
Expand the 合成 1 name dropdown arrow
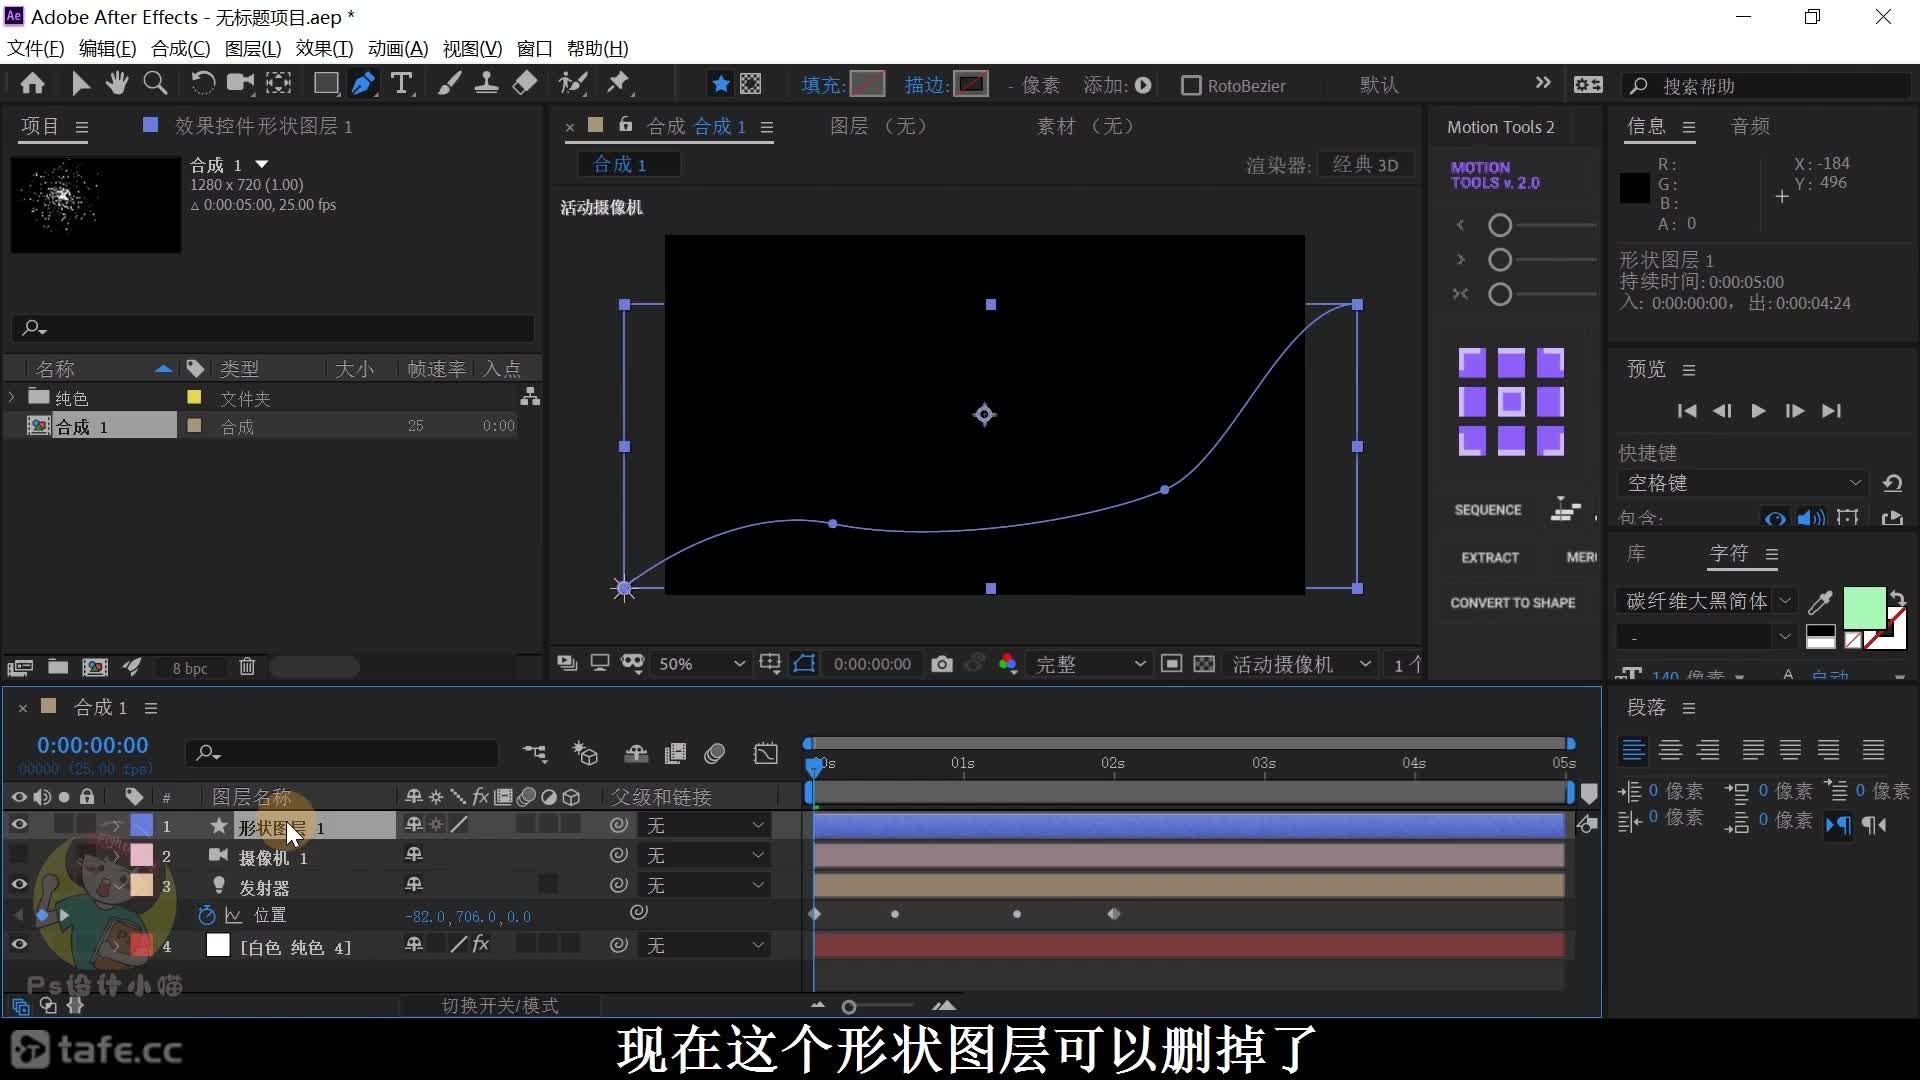262,164
